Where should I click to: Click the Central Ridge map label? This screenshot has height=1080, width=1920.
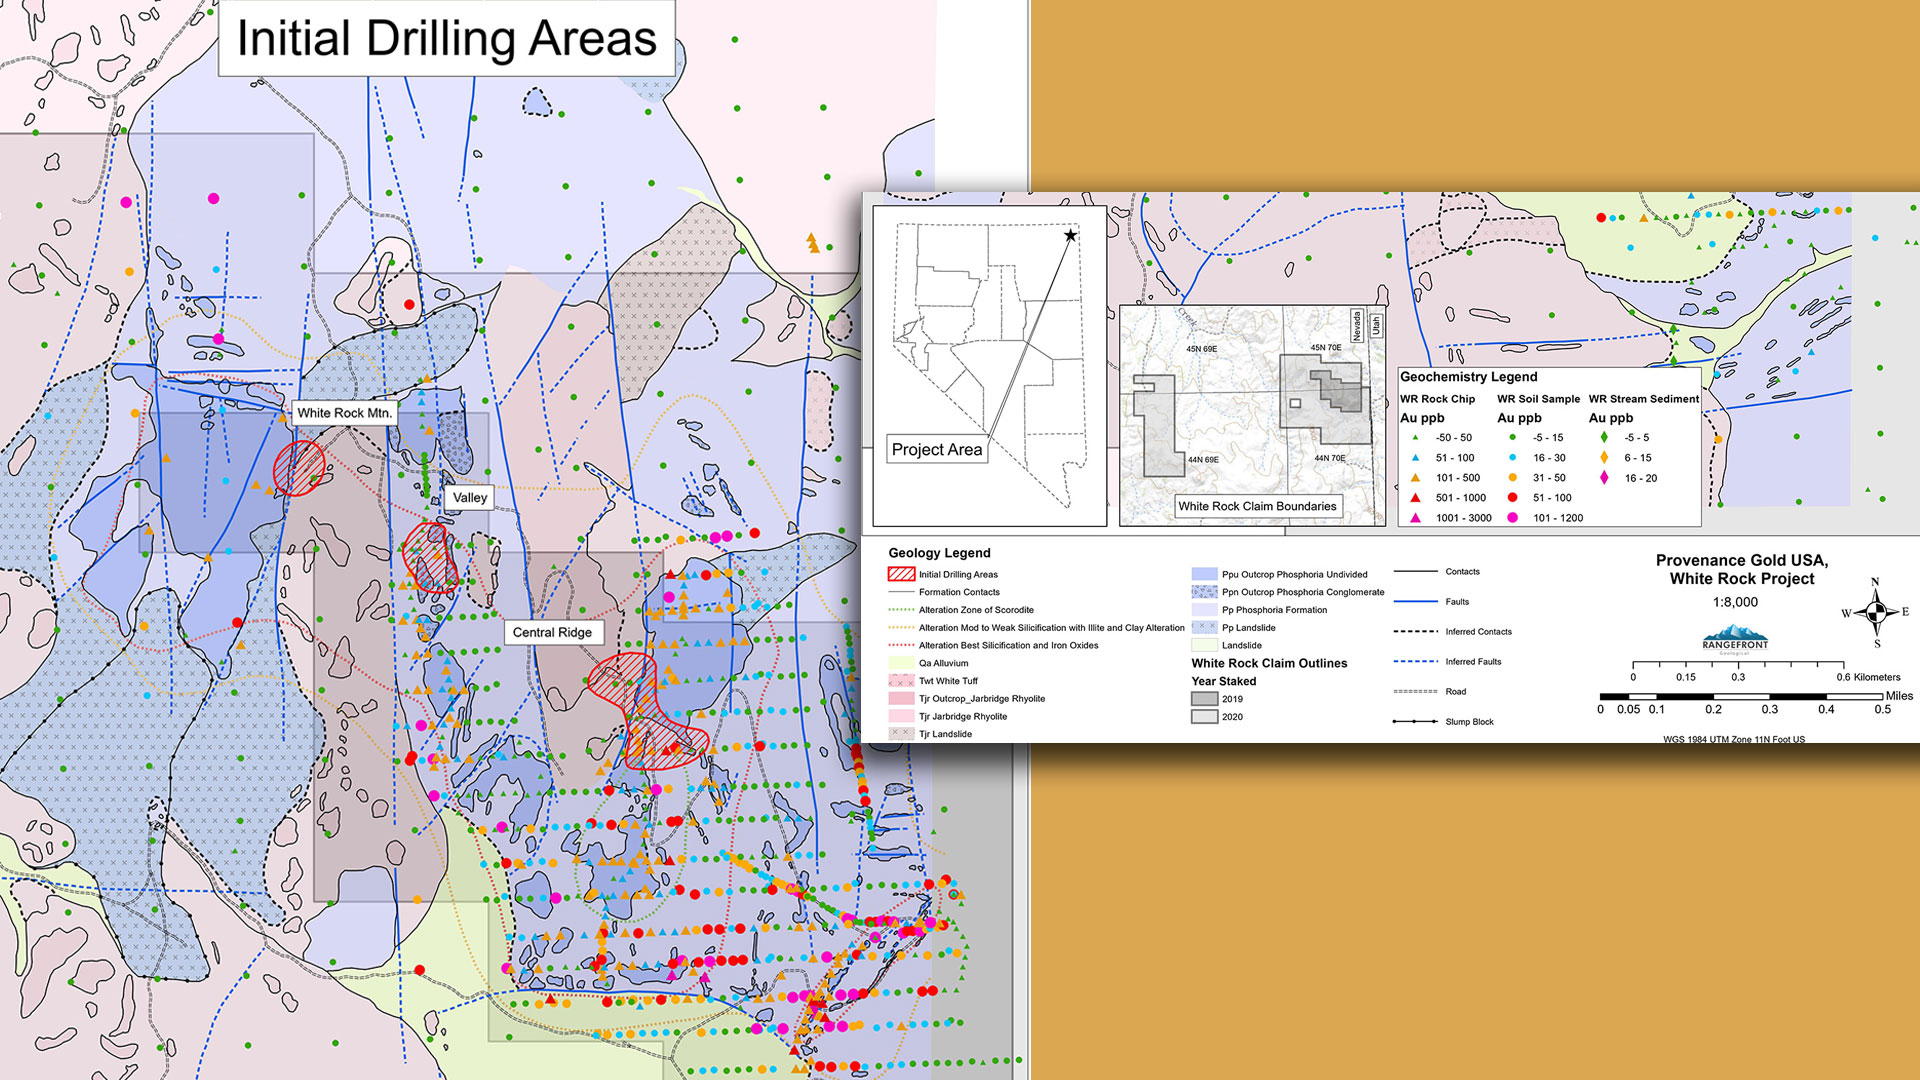point(552,632)
